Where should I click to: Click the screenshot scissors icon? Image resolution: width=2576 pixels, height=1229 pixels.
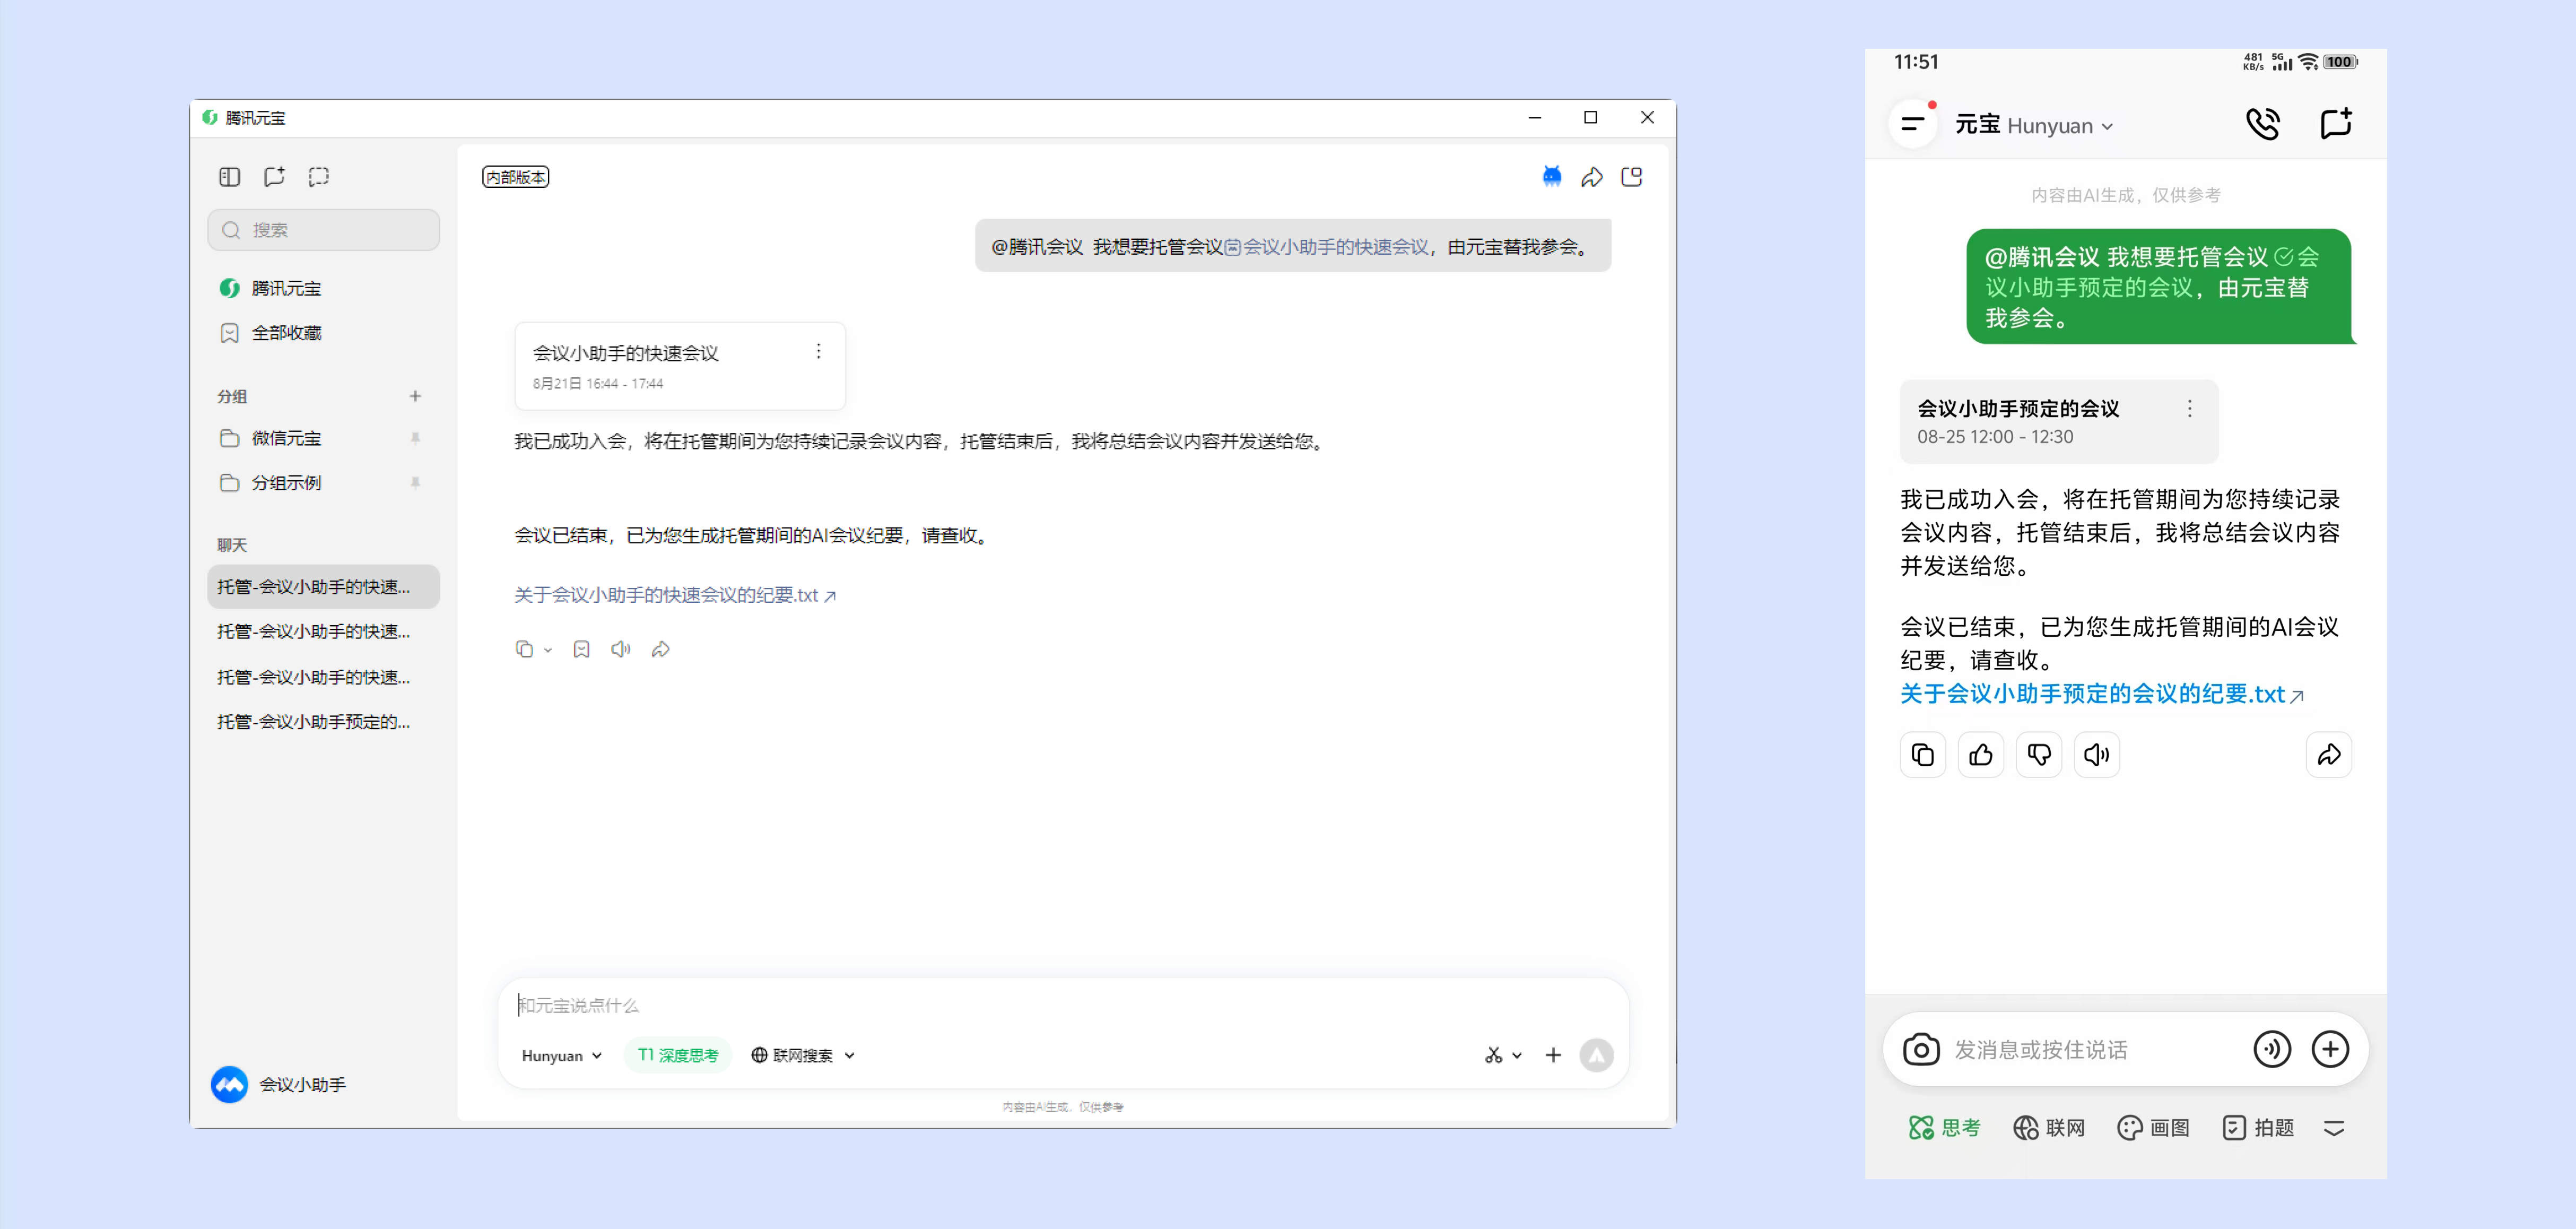[1494, 1055]
